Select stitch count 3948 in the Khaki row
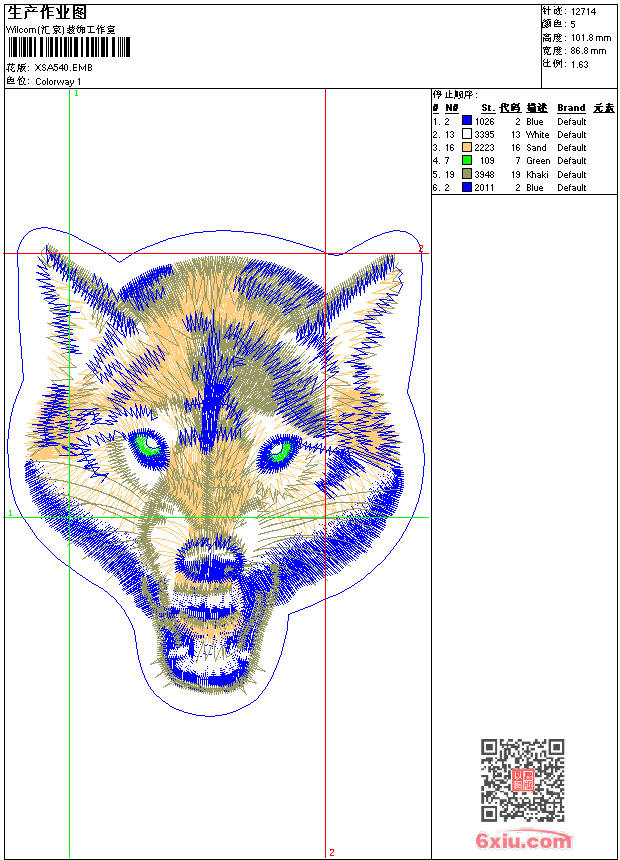The width and height of the screenshot is (620, 860). click(484, 174)
